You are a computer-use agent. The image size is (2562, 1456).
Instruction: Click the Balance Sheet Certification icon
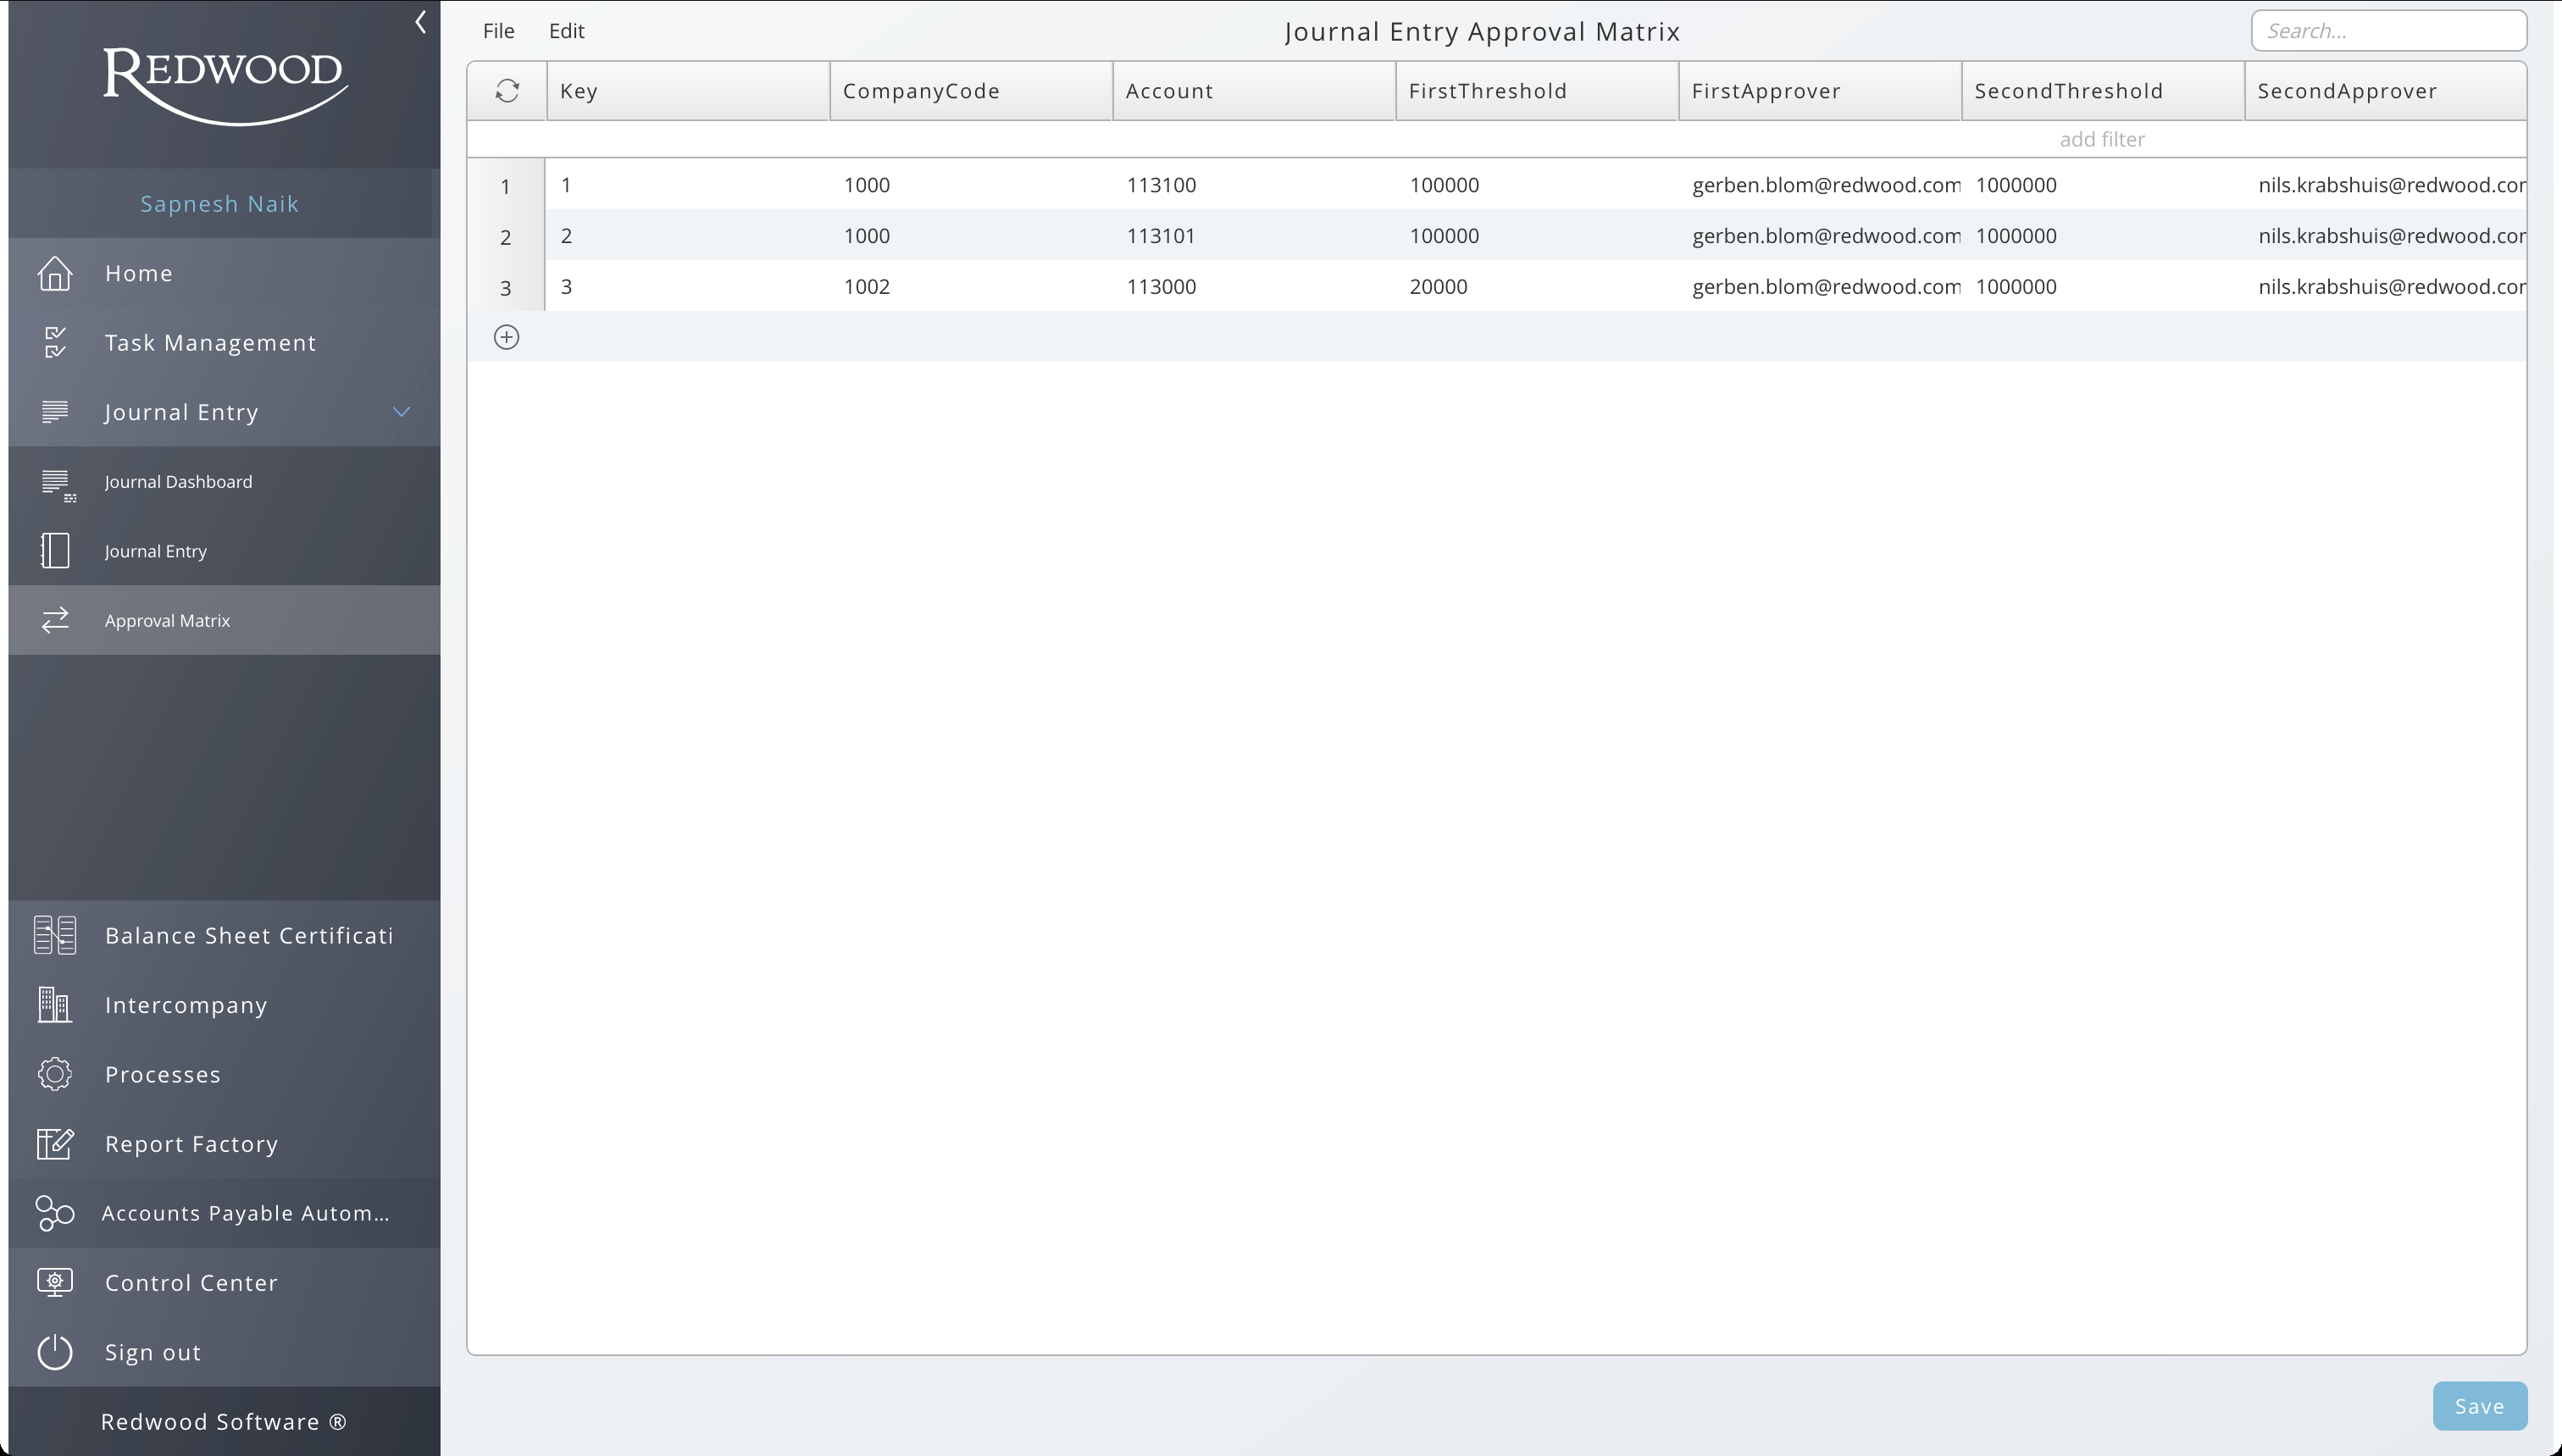(x=55, y=935)
